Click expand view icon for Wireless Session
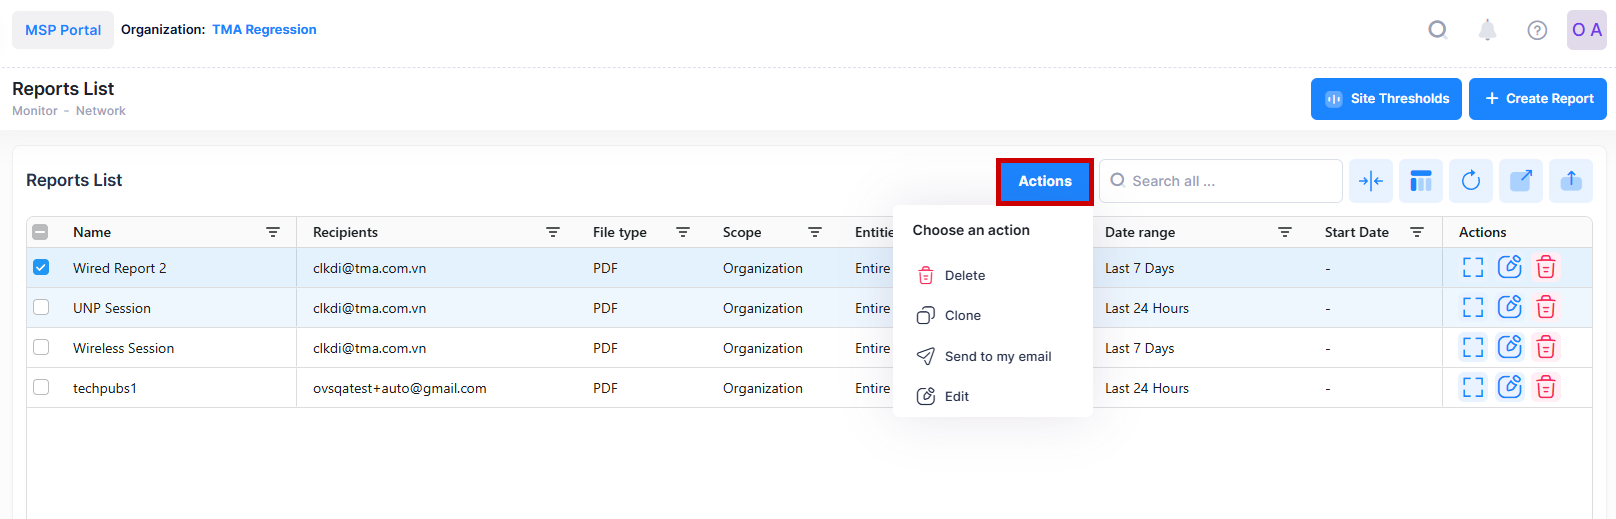The width and height of the screenshot is (1616, 519). pyautogui.click(x=1472, y=348)
